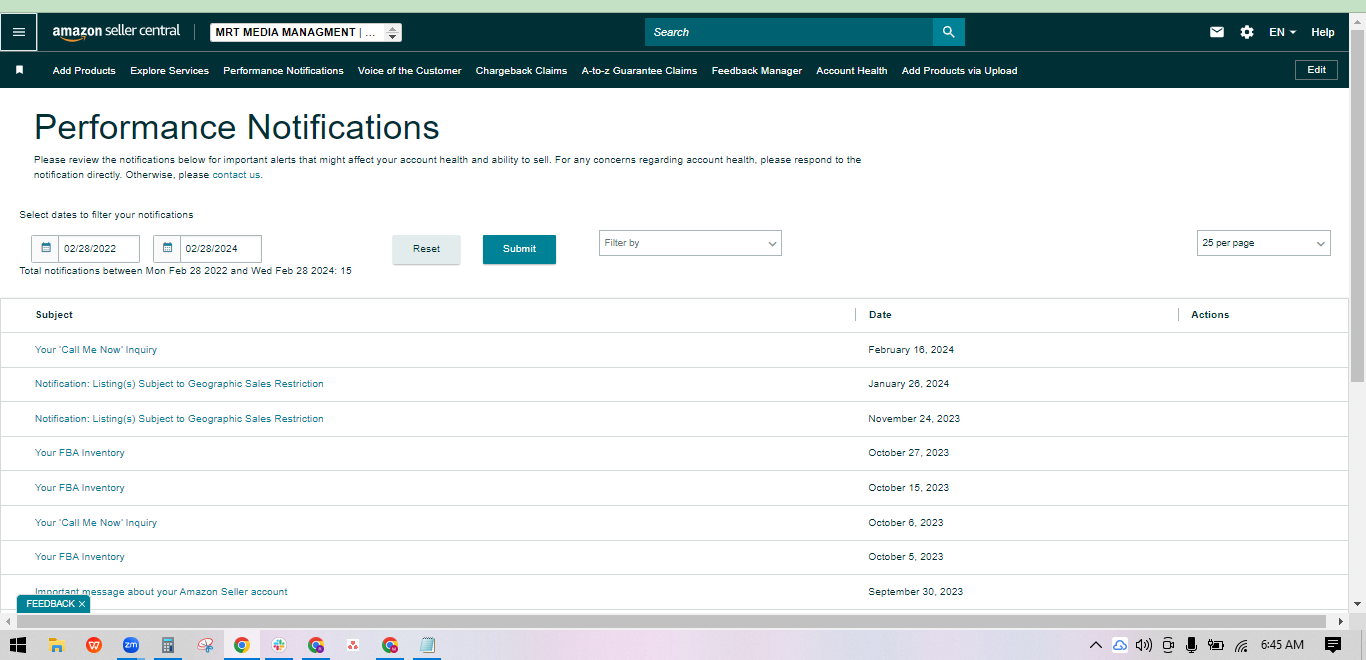The width and height of the screenshot is (1366, 660).
Task: Open the MRT MEDIA MANAGMENT account switcher
Action: point(306,32)
